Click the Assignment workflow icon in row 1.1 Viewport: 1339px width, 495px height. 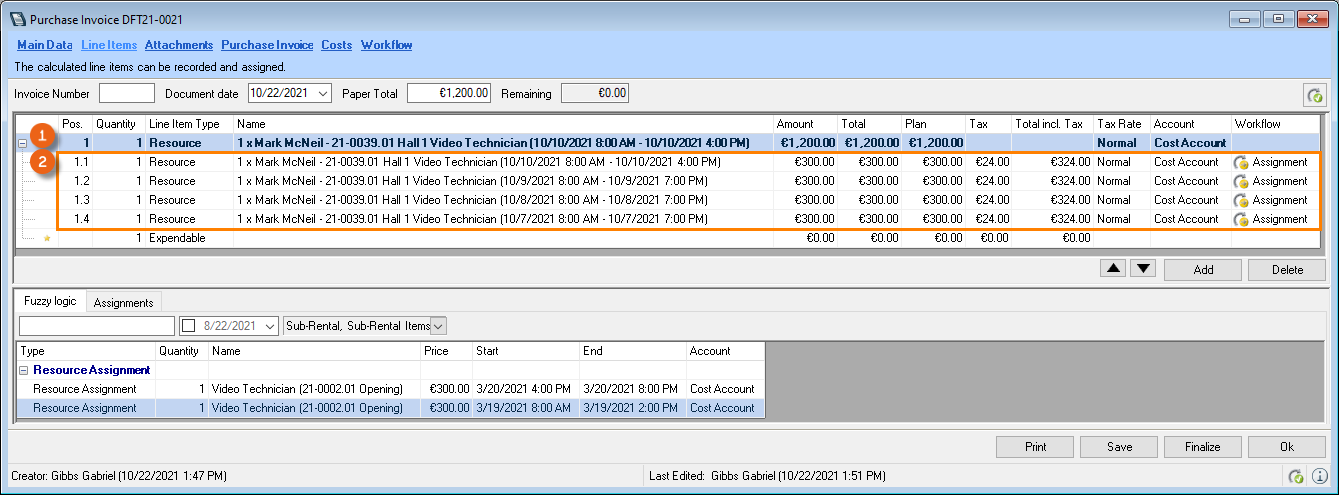pos(1241,162)
